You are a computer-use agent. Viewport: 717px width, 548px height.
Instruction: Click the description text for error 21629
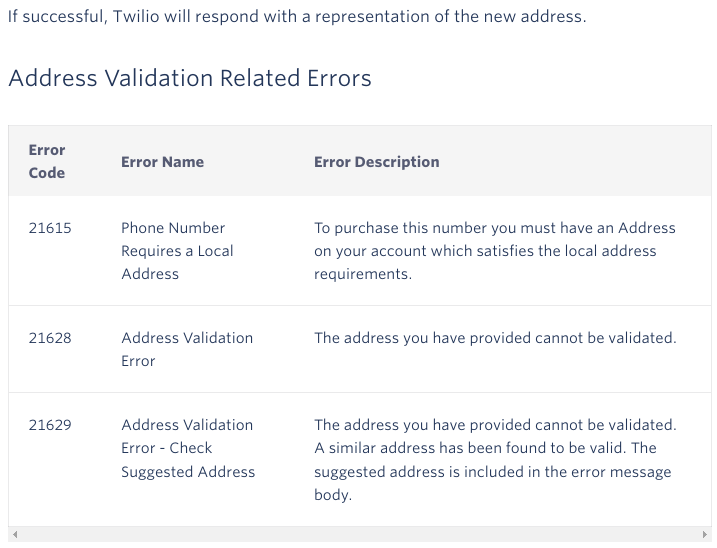[x=494, y=459]
